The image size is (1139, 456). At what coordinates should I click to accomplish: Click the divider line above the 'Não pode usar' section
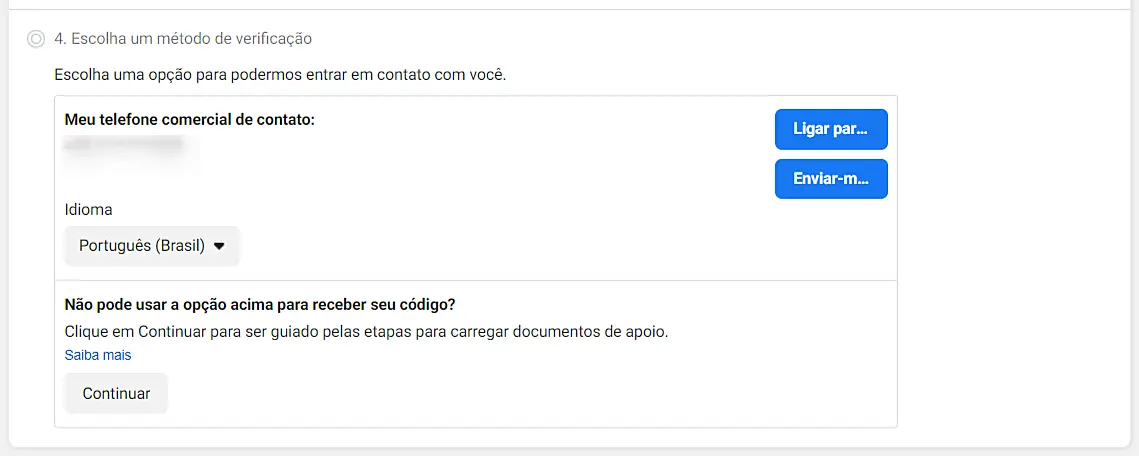click(476, 281)
